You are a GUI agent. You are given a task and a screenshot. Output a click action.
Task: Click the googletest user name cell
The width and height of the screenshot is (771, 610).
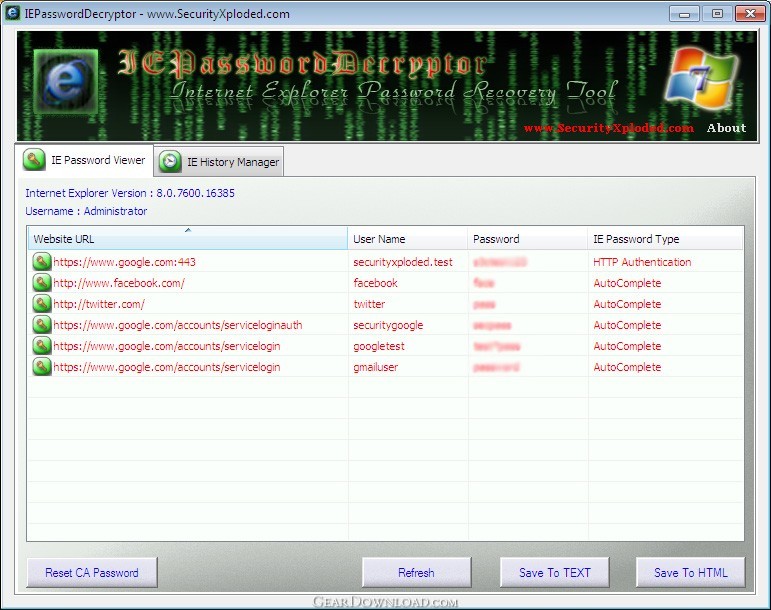(379, 346)
